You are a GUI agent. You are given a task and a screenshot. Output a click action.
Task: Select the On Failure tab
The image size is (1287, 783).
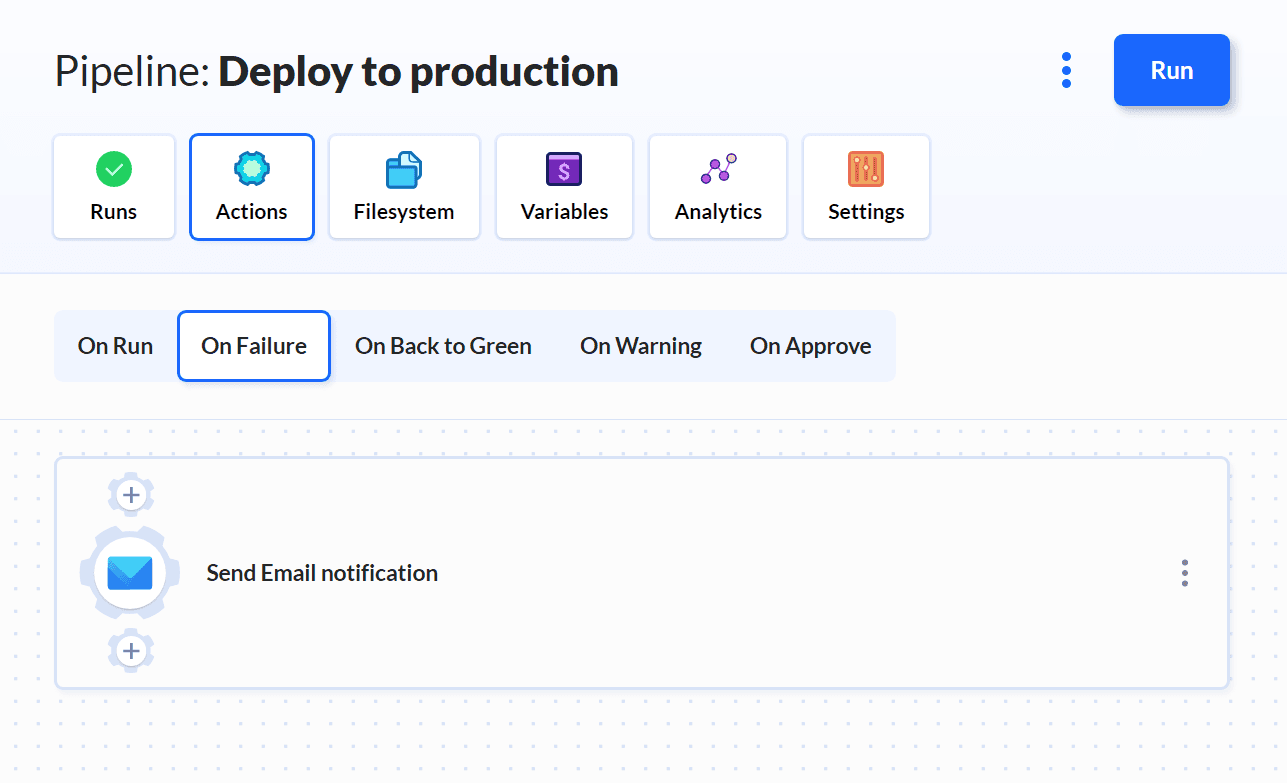pos(254,346)
